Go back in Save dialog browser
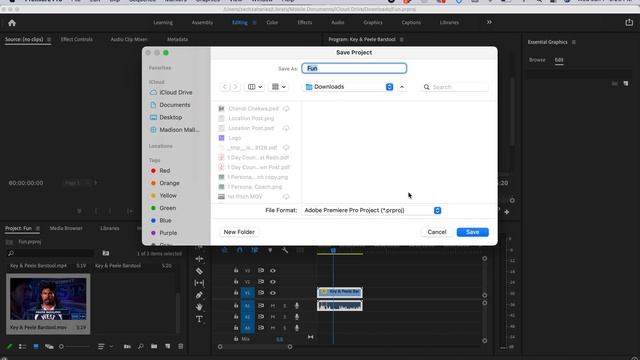 pyautogui.click(x=224, y=87)
